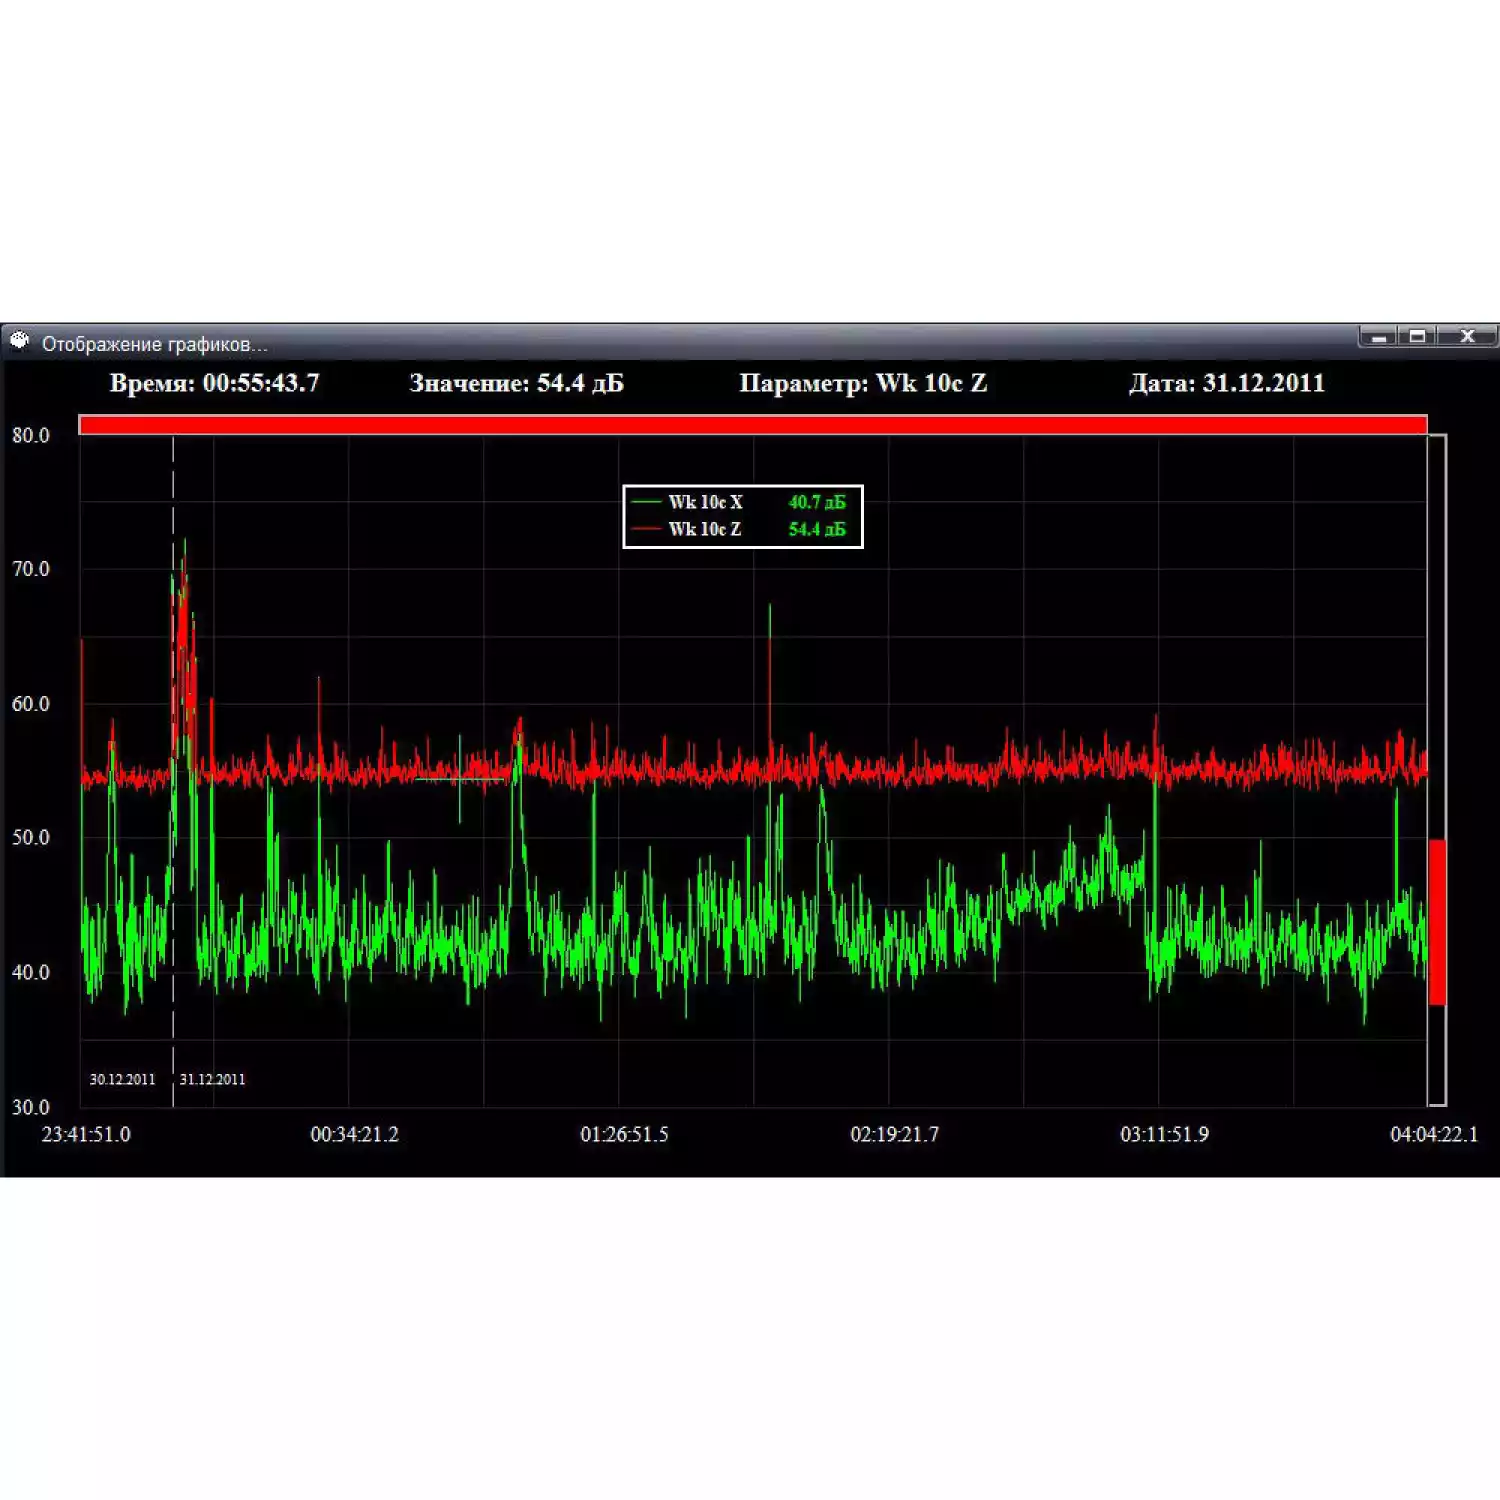Click the red horizontal range bar above the chart

[752, 425]
